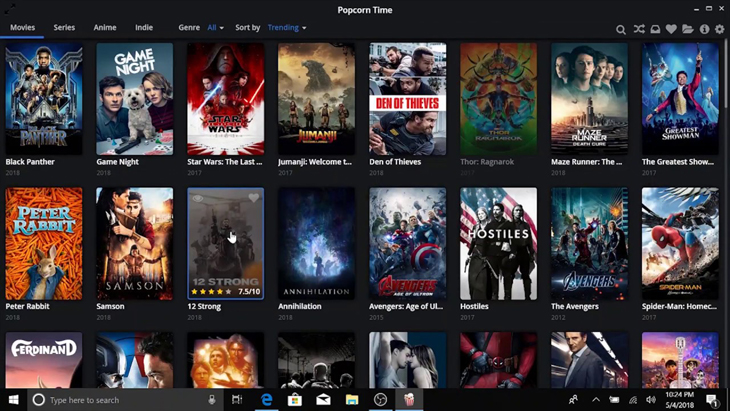
Task: Mark 12 Strong as watched eye icon
Action: [x=197, y=198]
